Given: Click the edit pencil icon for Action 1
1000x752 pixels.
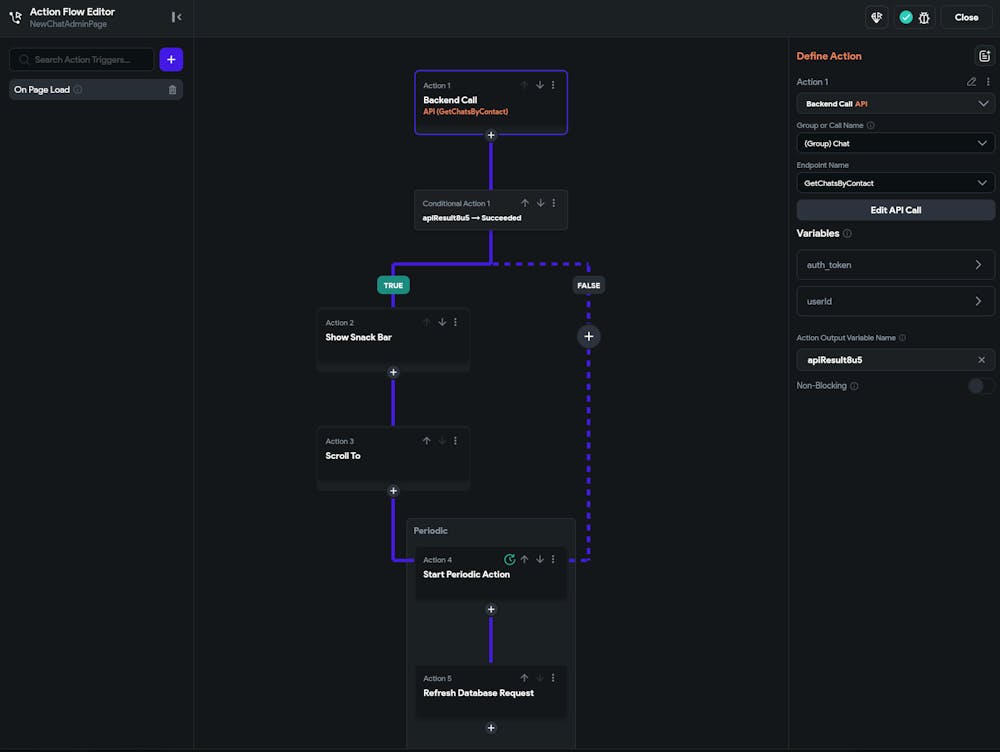Looking at the screenshot, I should point(971,82).
